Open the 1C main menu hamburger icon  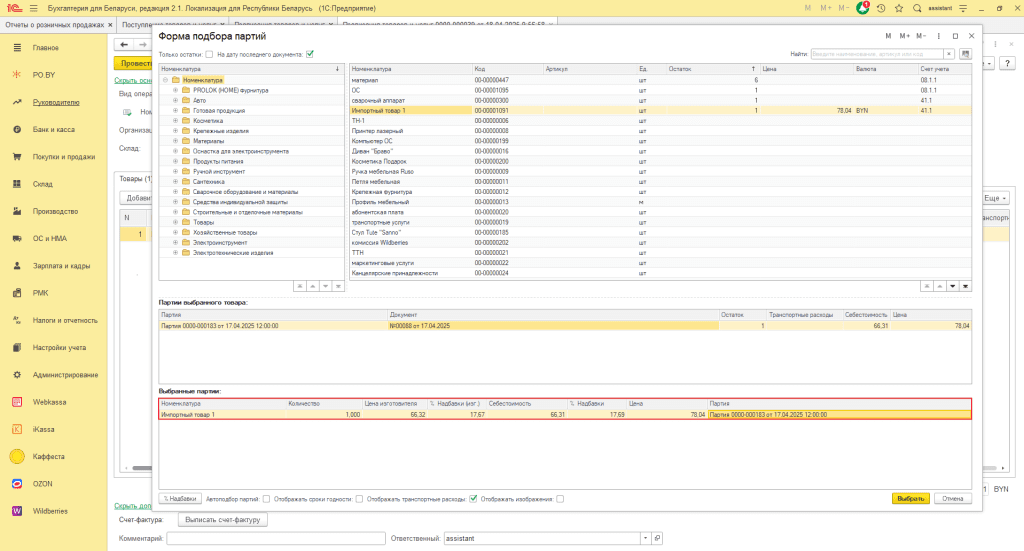[x=34, y=8]
